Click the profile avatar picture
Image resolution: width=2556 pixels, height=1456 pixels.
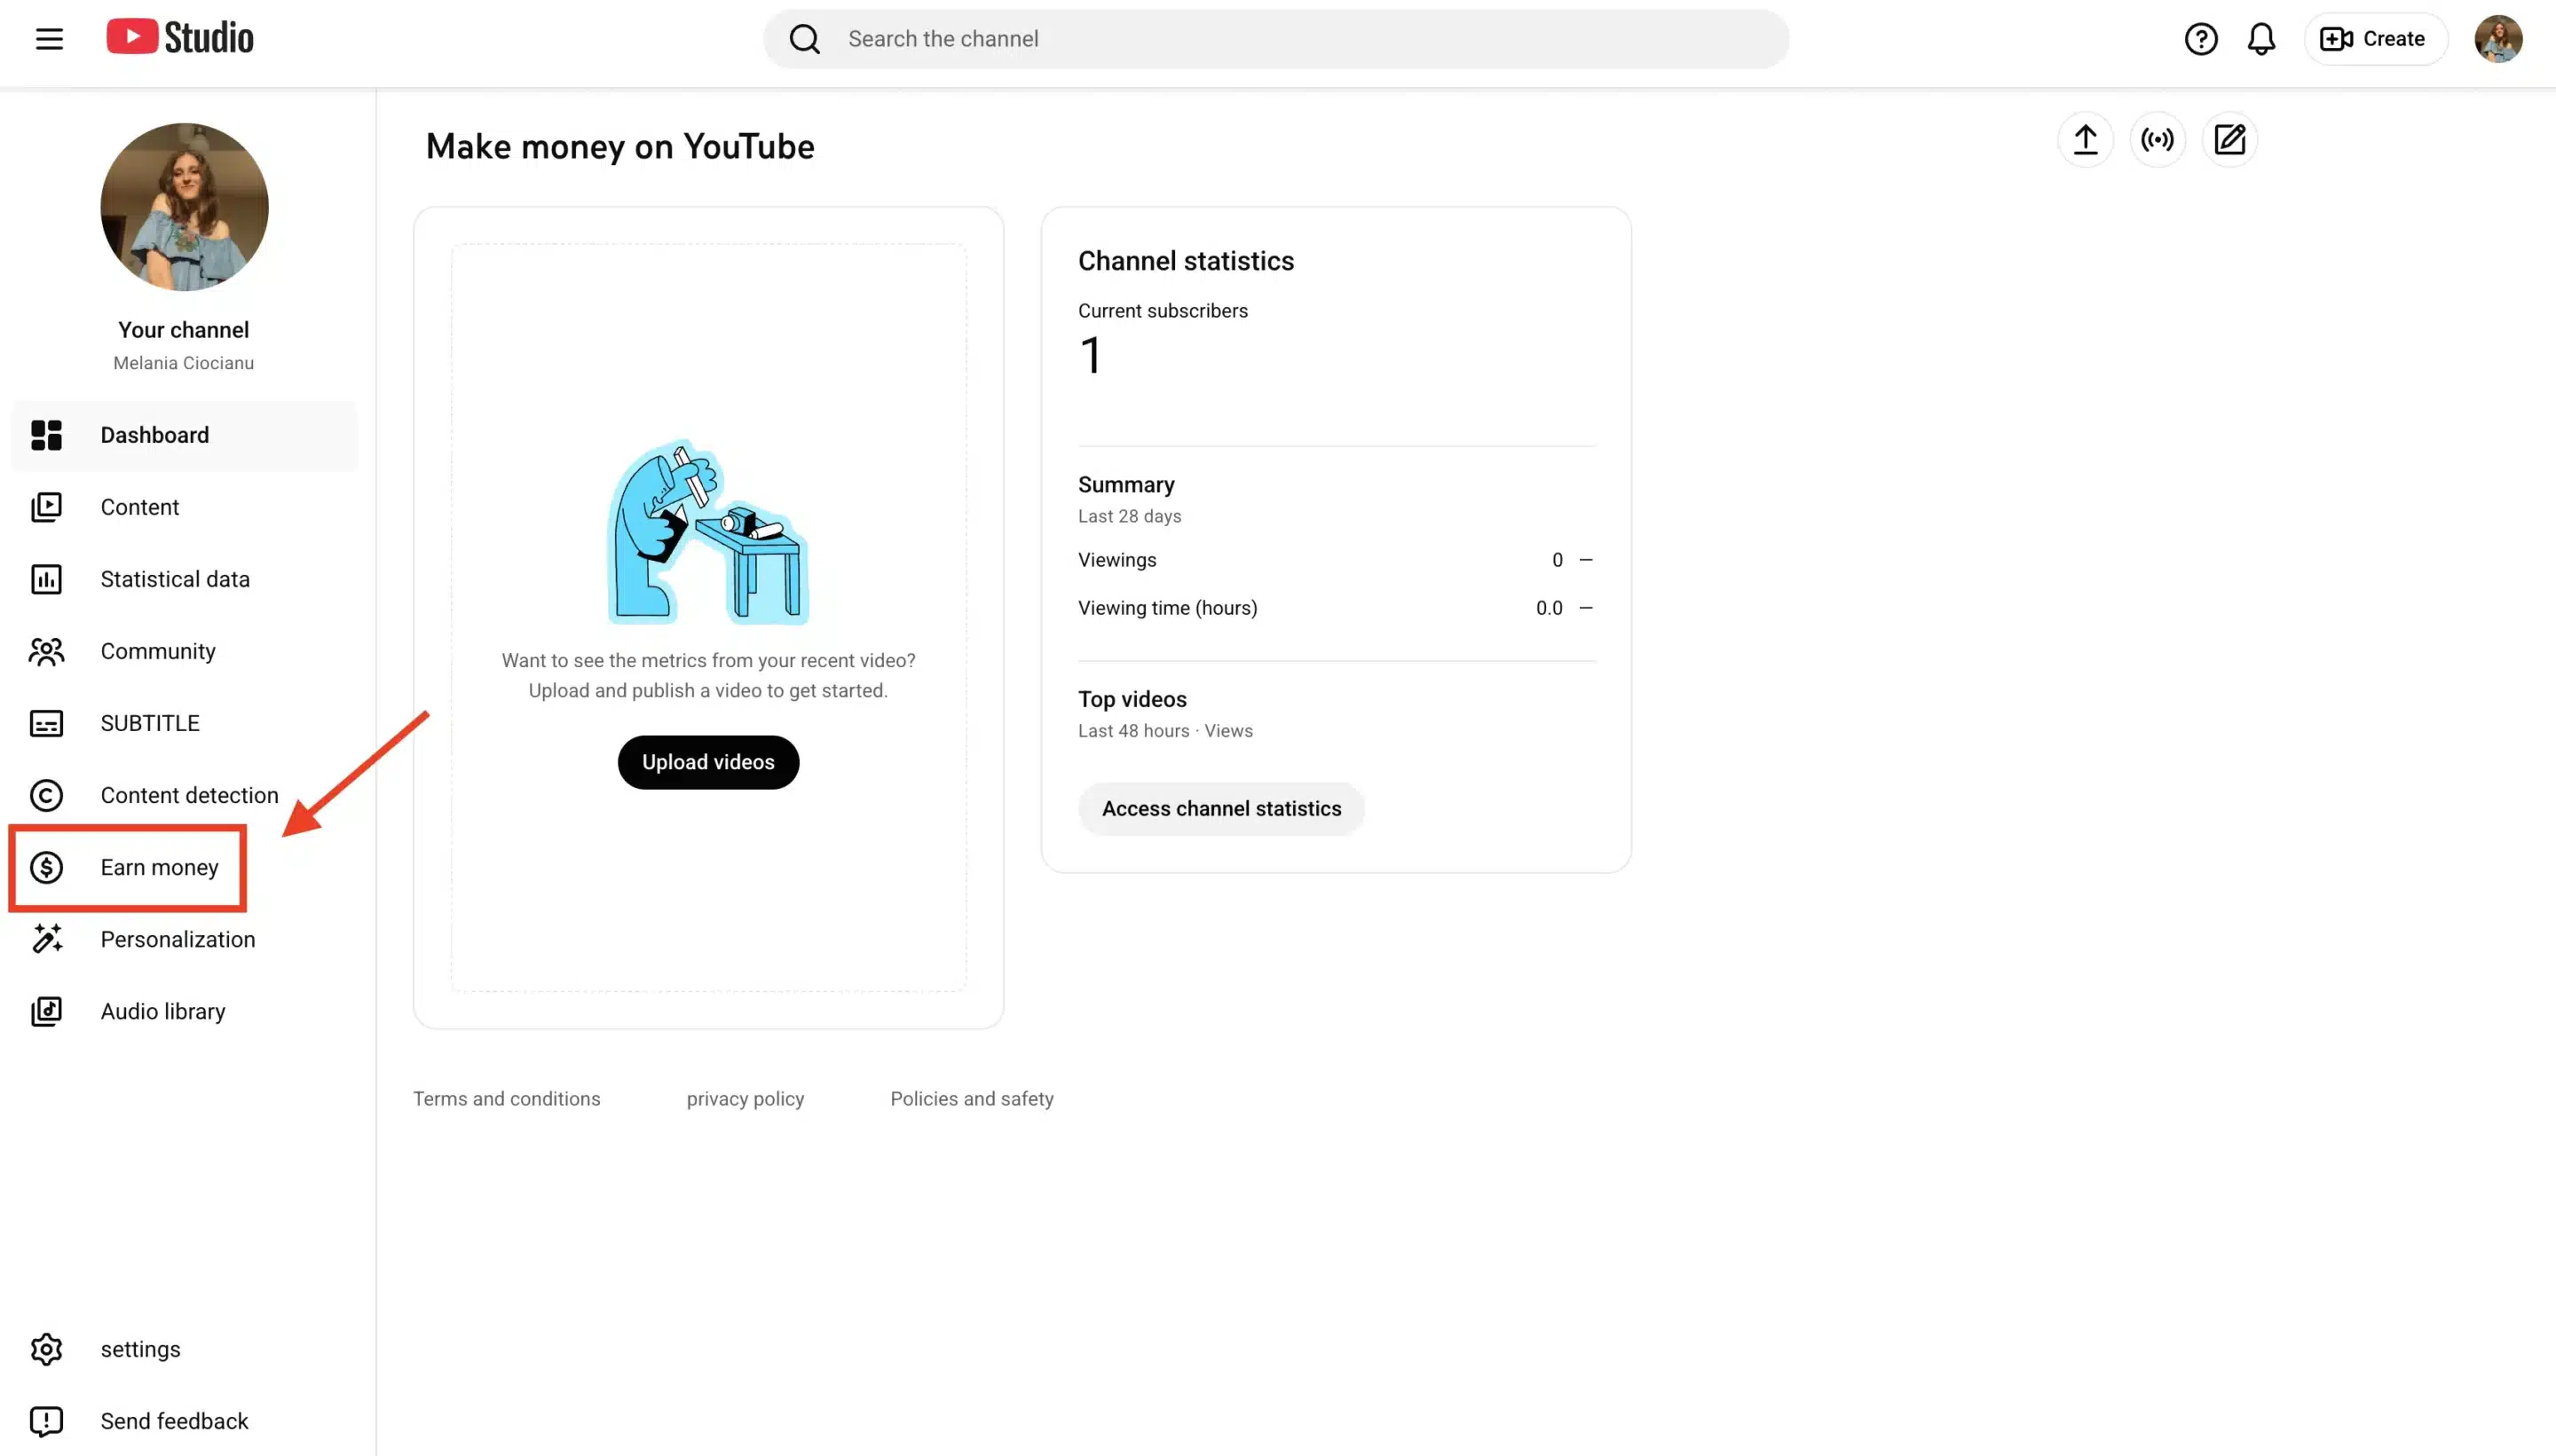(x=2497, y=38)
